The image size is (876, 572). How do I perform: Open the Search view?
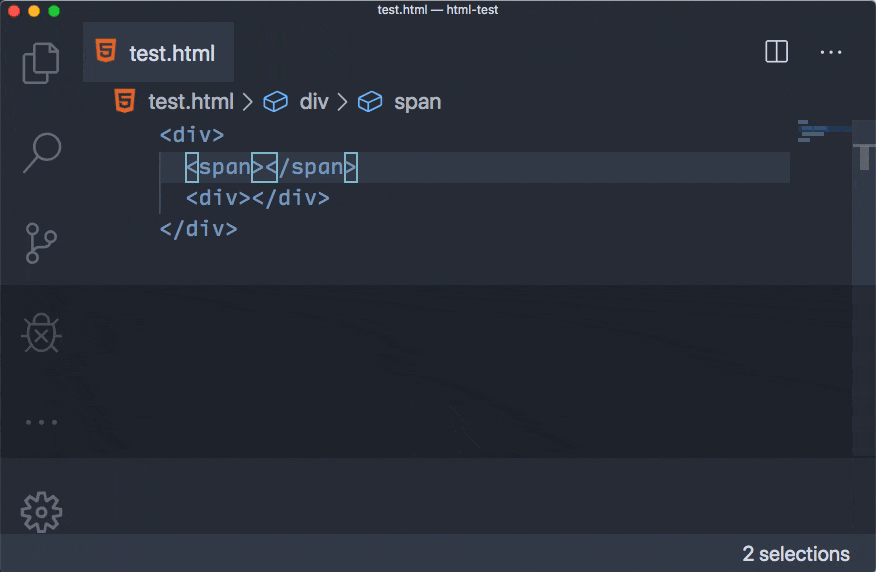[41, 152]
